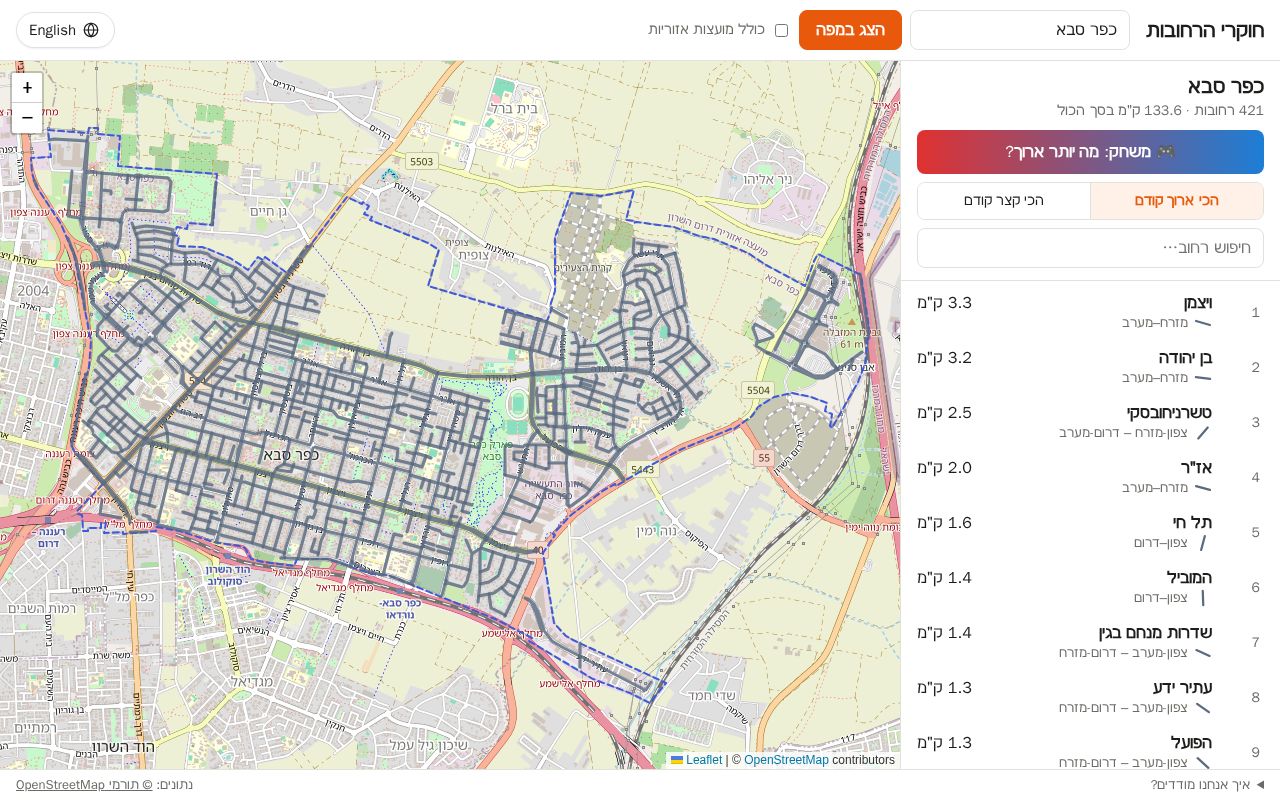This screenshot has width=1280, height=800.
Task: Click direction line icon for טשרניחובסקי
Action: coord(1203,433)
